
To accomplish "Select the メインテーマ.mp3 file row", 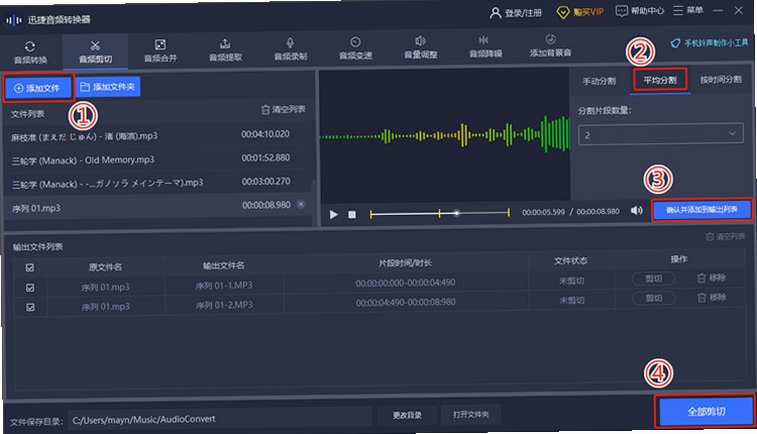I will pos(157,182).
